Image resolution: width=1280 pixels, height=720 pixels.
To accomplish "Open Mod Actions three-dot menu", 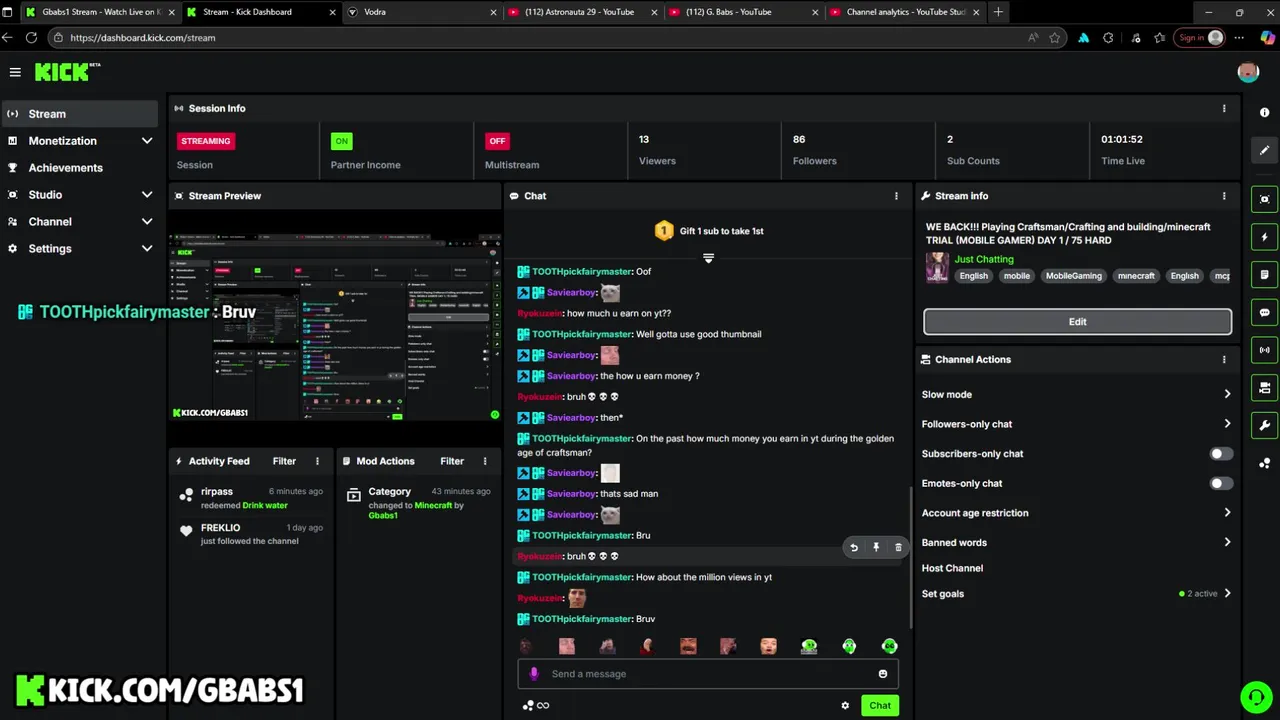I will 485,461.
